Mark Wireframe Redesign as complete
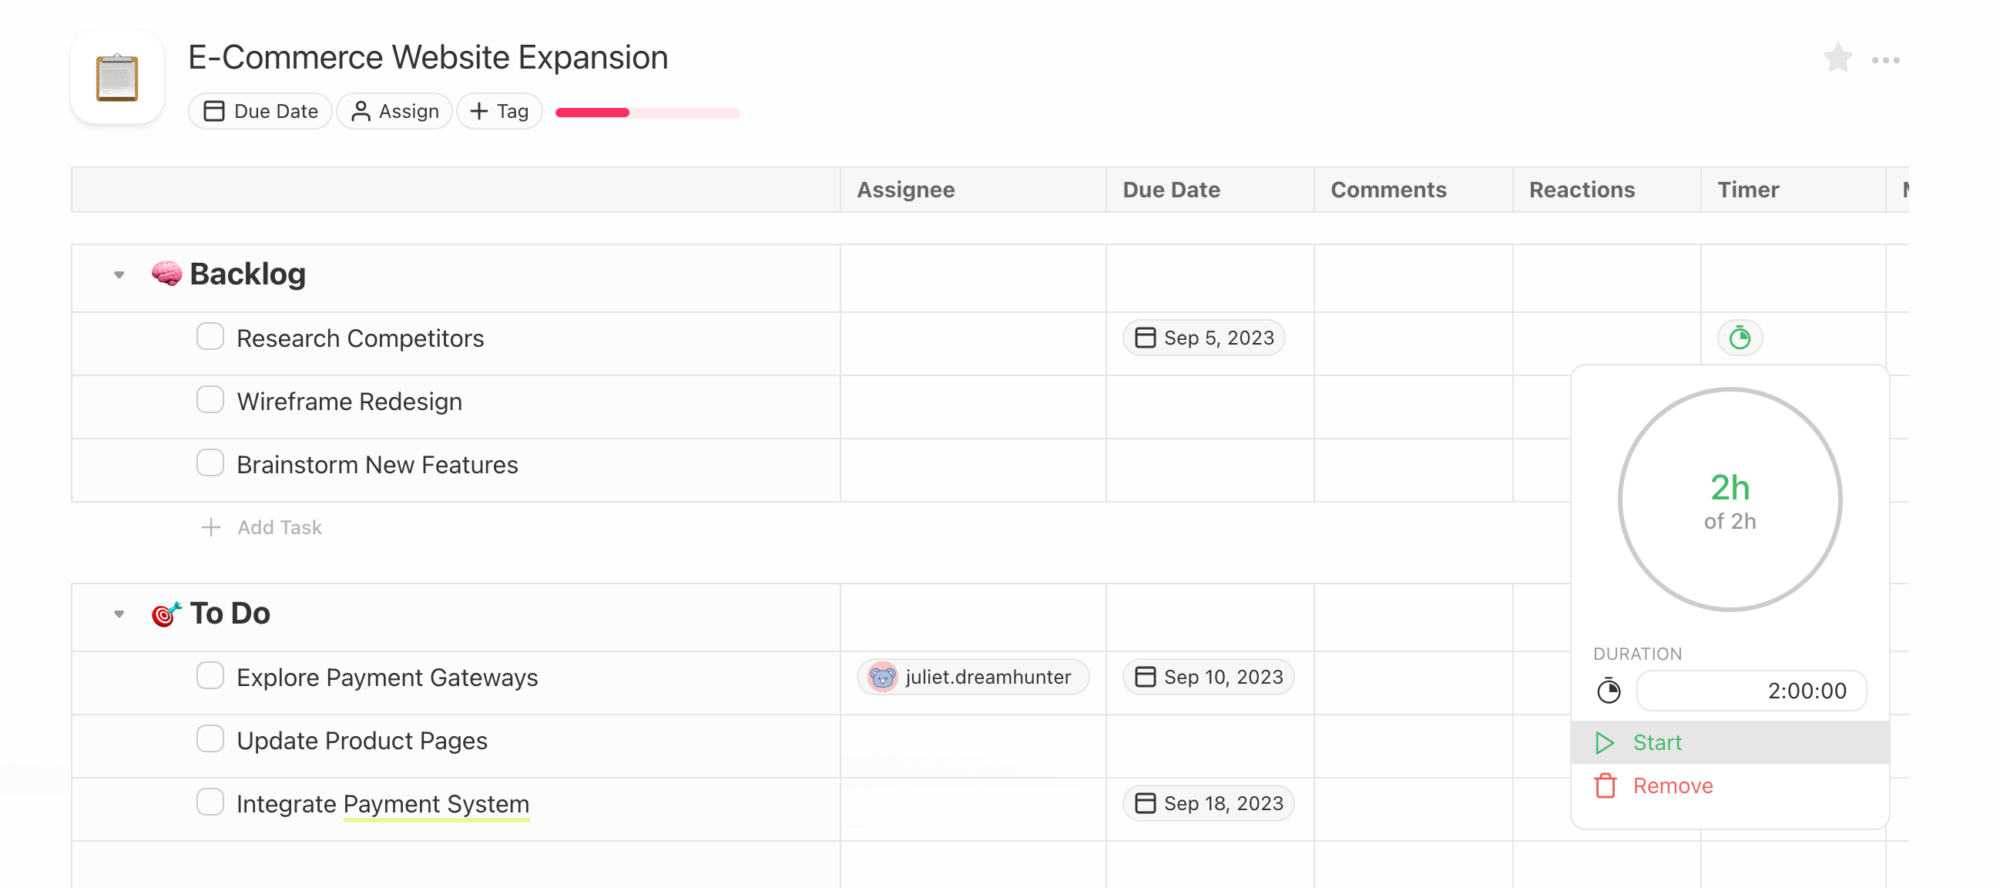The height and width of the screenshot is (888, 2000). [210, 399]
